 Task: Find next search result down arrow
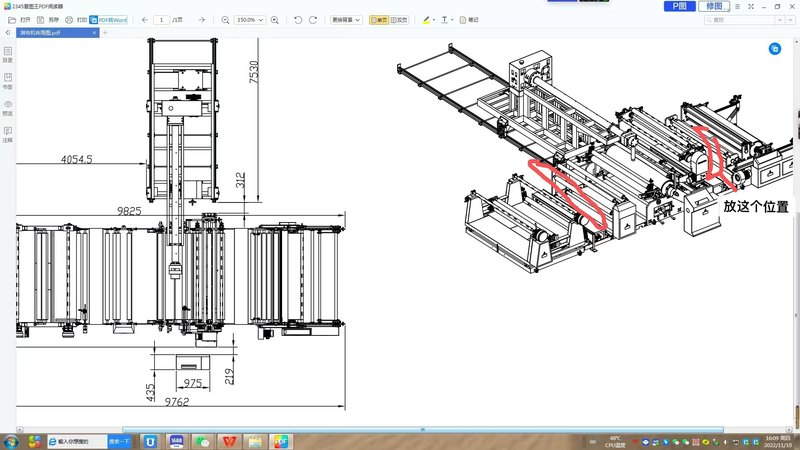coord(791,20)
